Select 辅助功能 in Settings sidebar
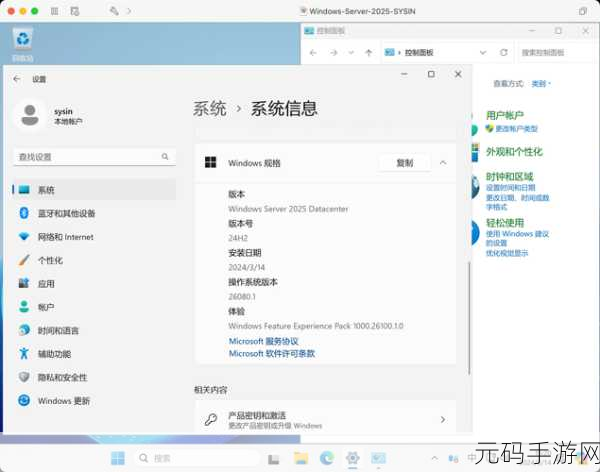The width and height of the screenshot is (600, 472). 95,354
